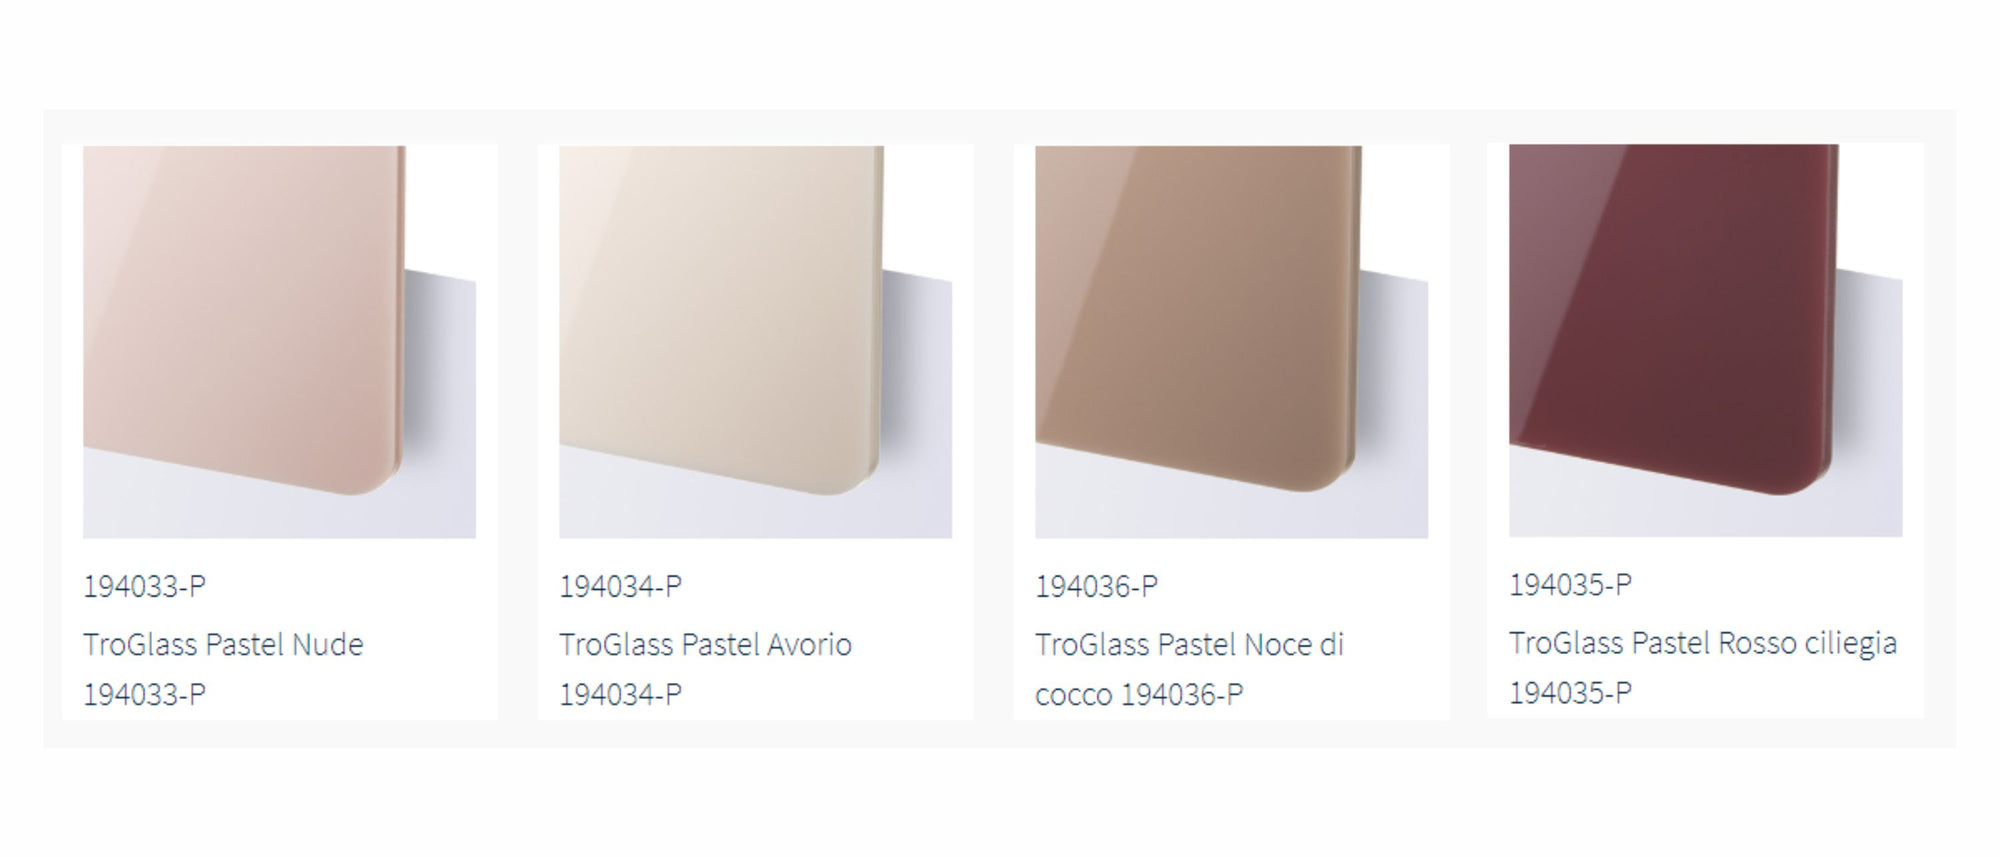Click the Rosso ciliegia product card
The image size is (2000, 857).
point(1705,430)
